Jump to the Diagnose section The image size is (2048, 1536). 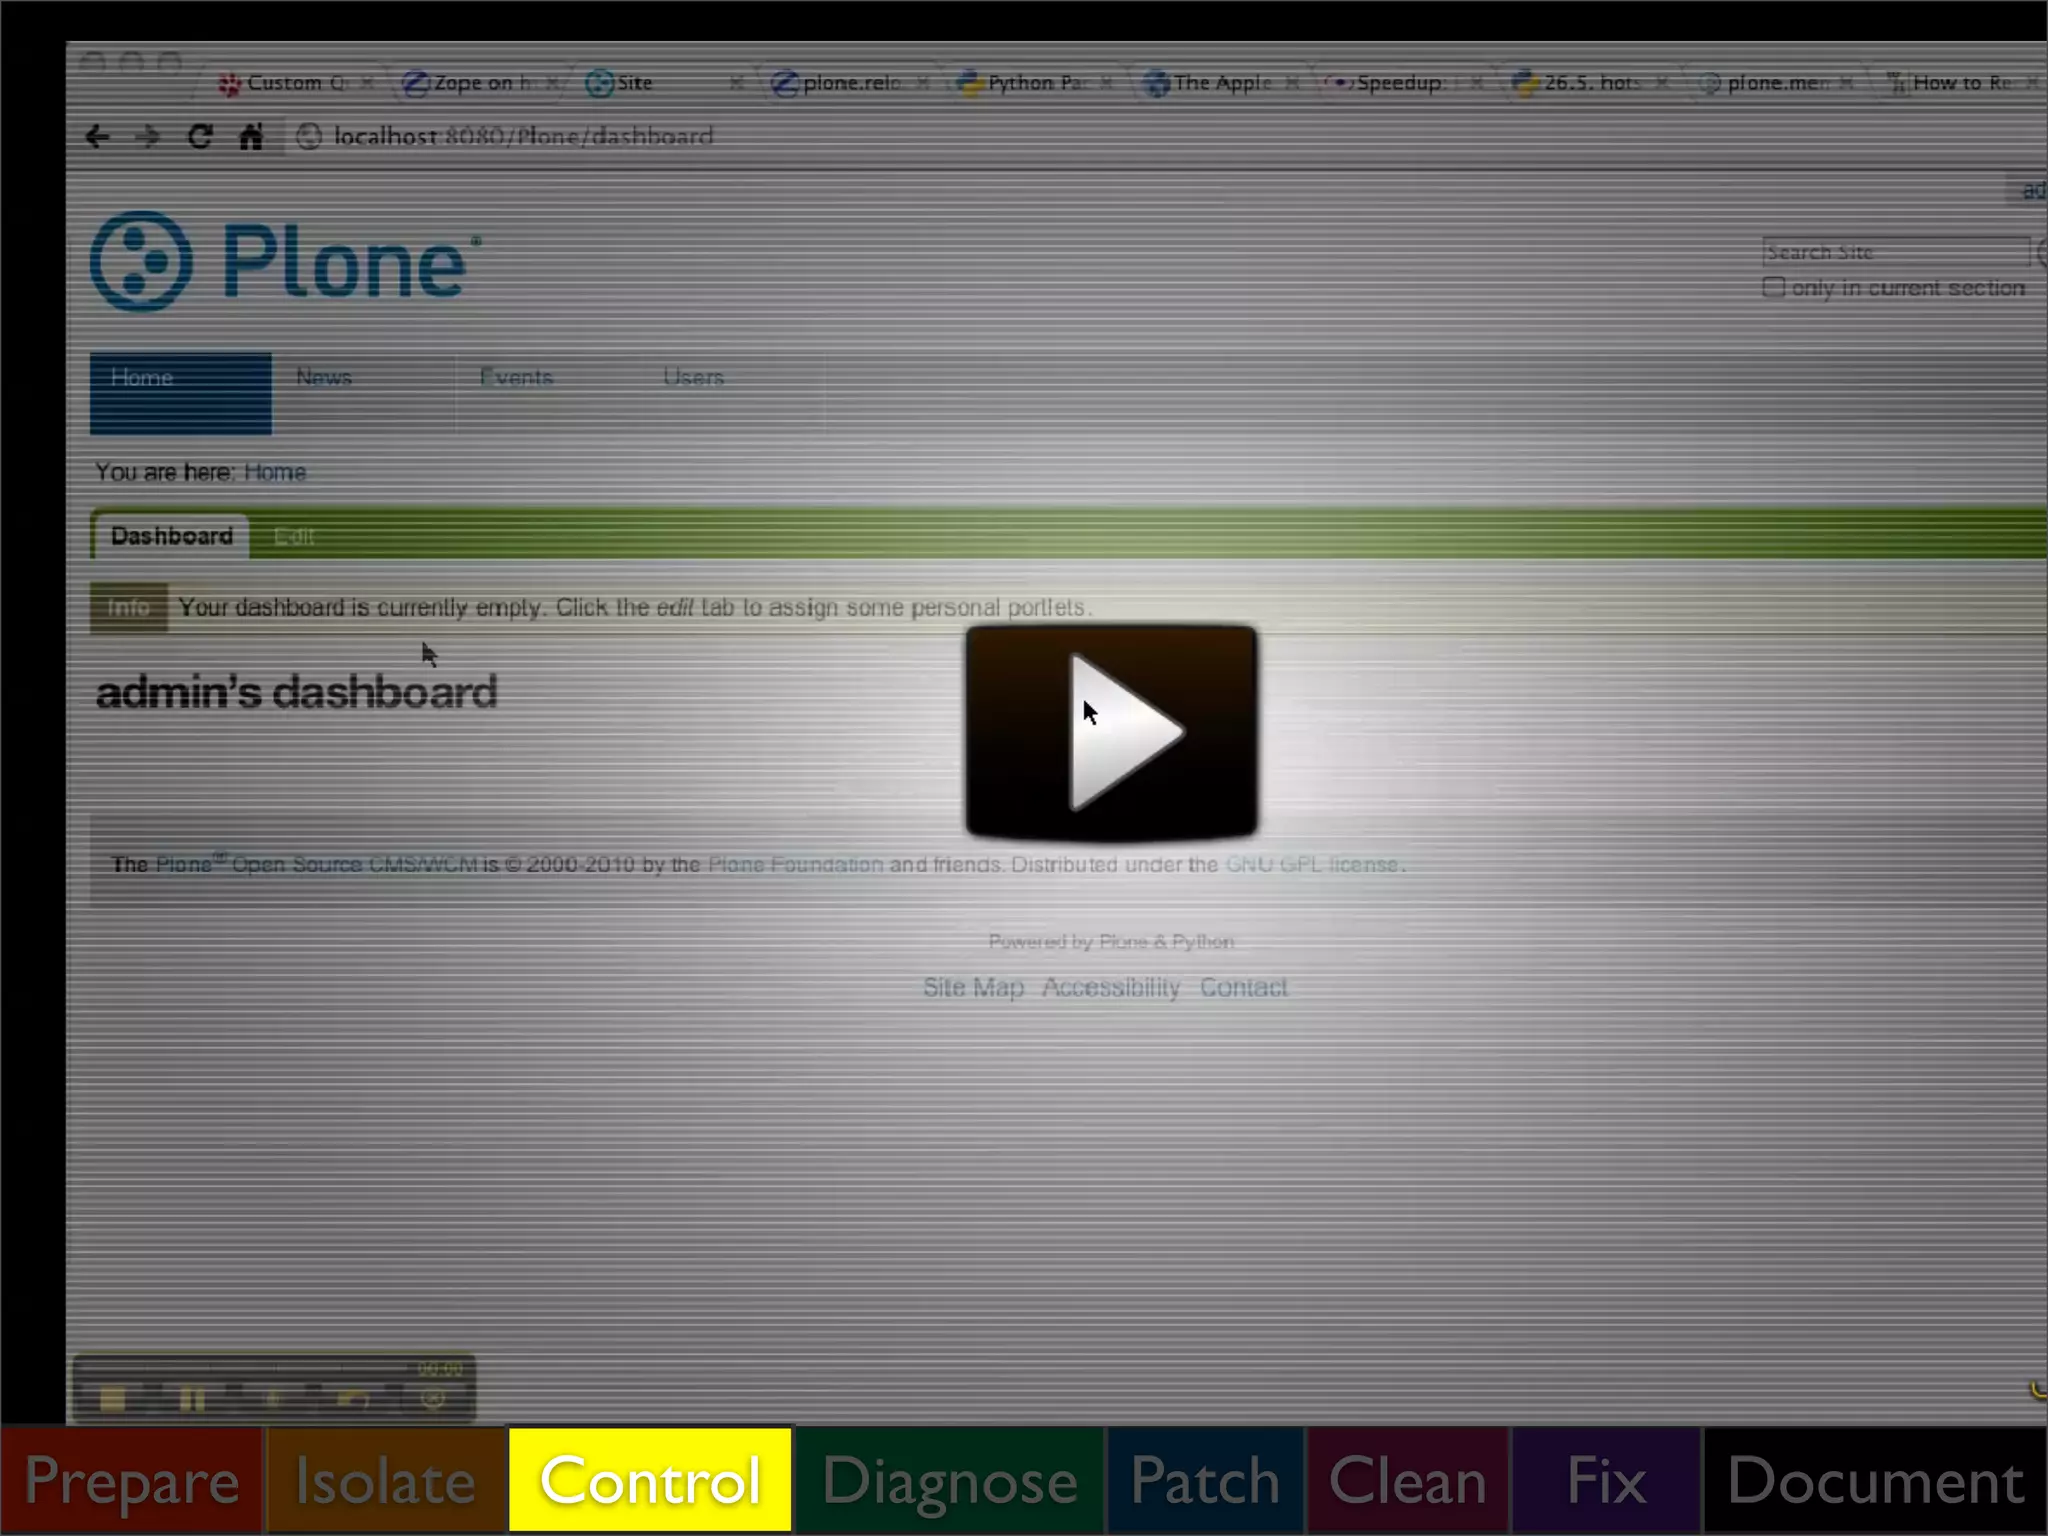click(x=950, y=1481)
